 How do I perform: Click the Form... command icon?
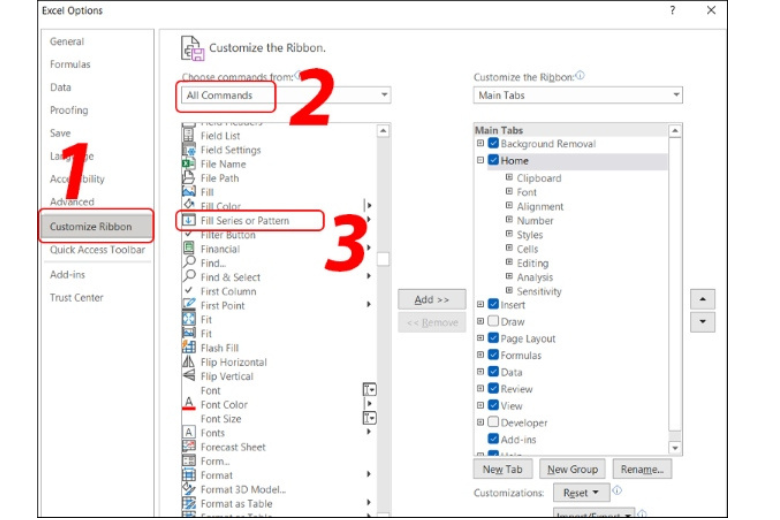pos(189,461)
